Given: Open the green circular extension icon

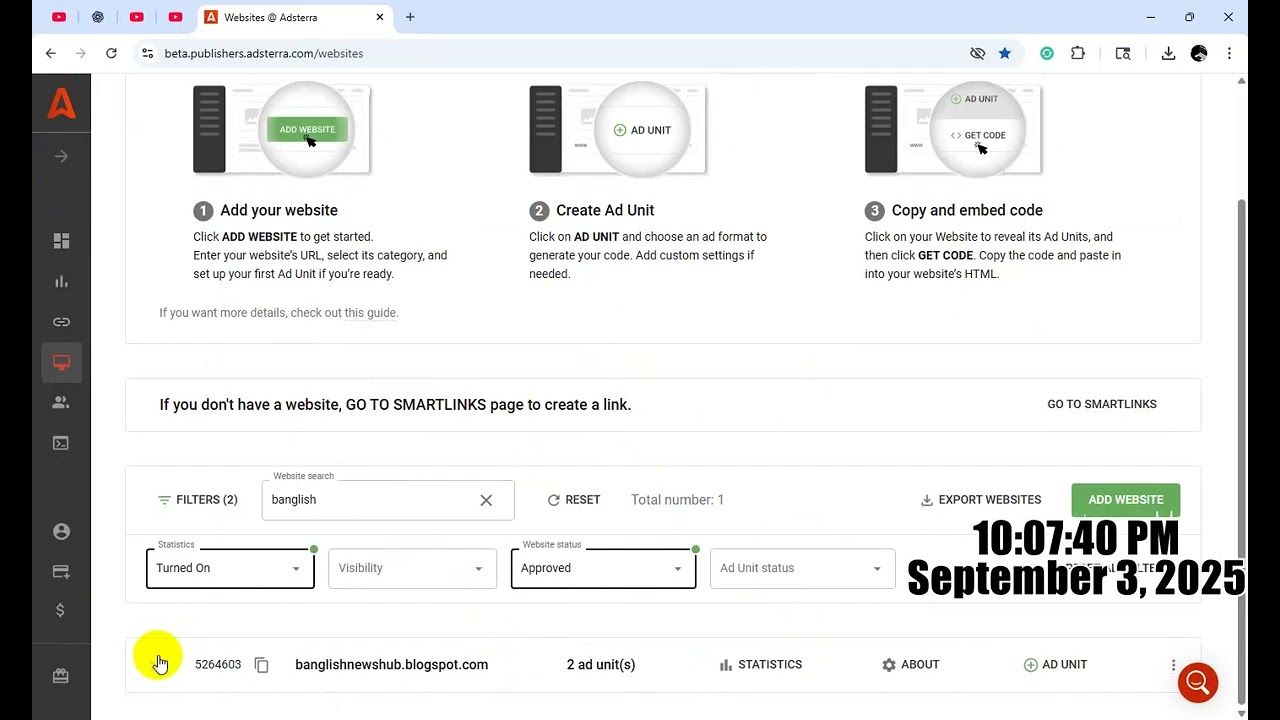Looking at the screenshot, I should (1047, 53).
